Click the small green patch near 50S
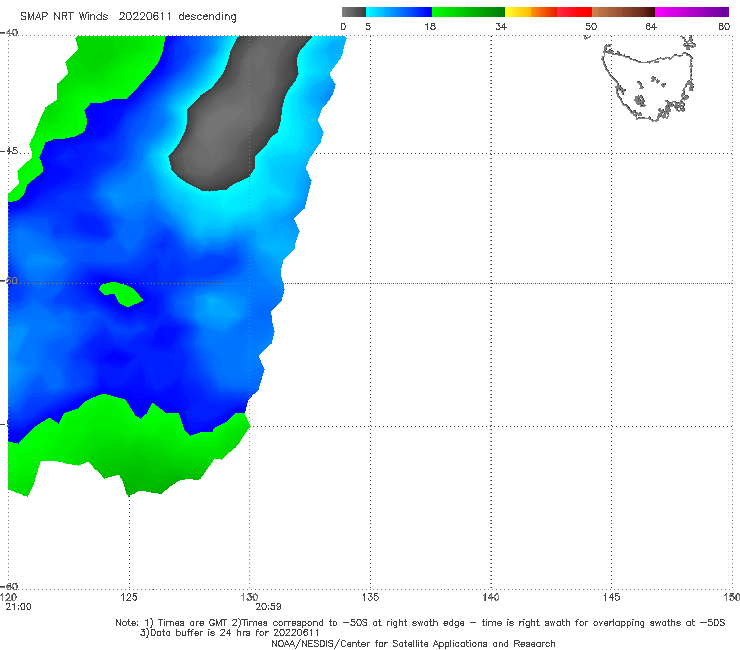The width and height of the screenshot is (740, 650). tap(121, 294)
